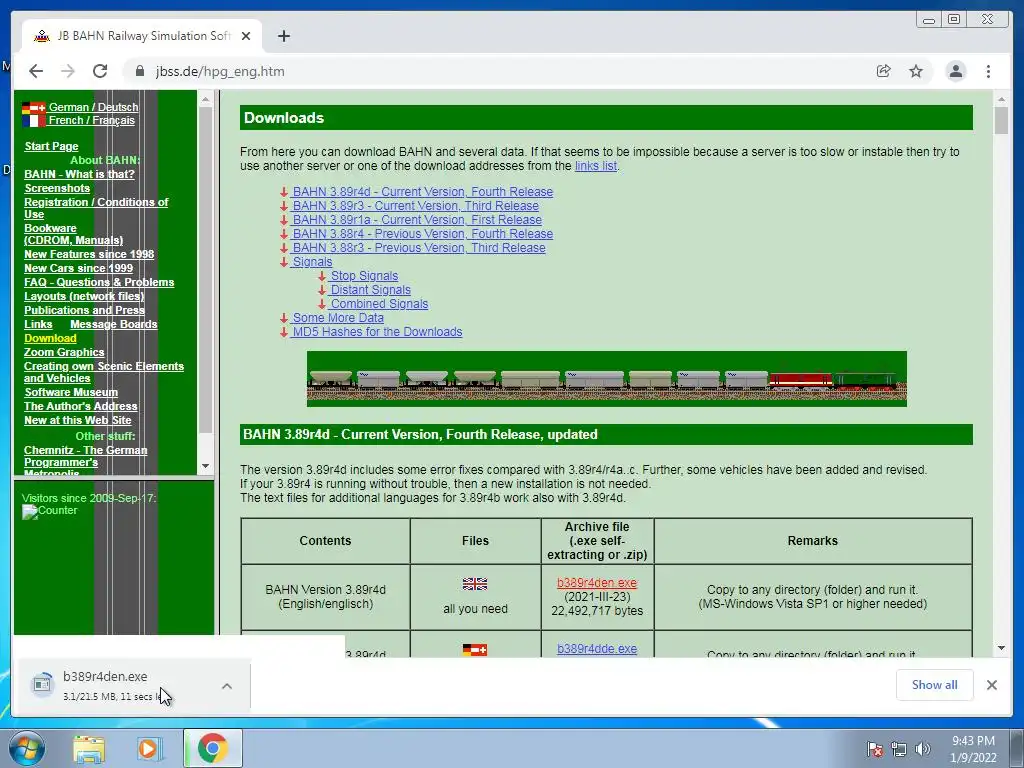Viewport: 1024px width, 768px height.
Task: Open Creating own Scenic Elements link
Action: 104,372
